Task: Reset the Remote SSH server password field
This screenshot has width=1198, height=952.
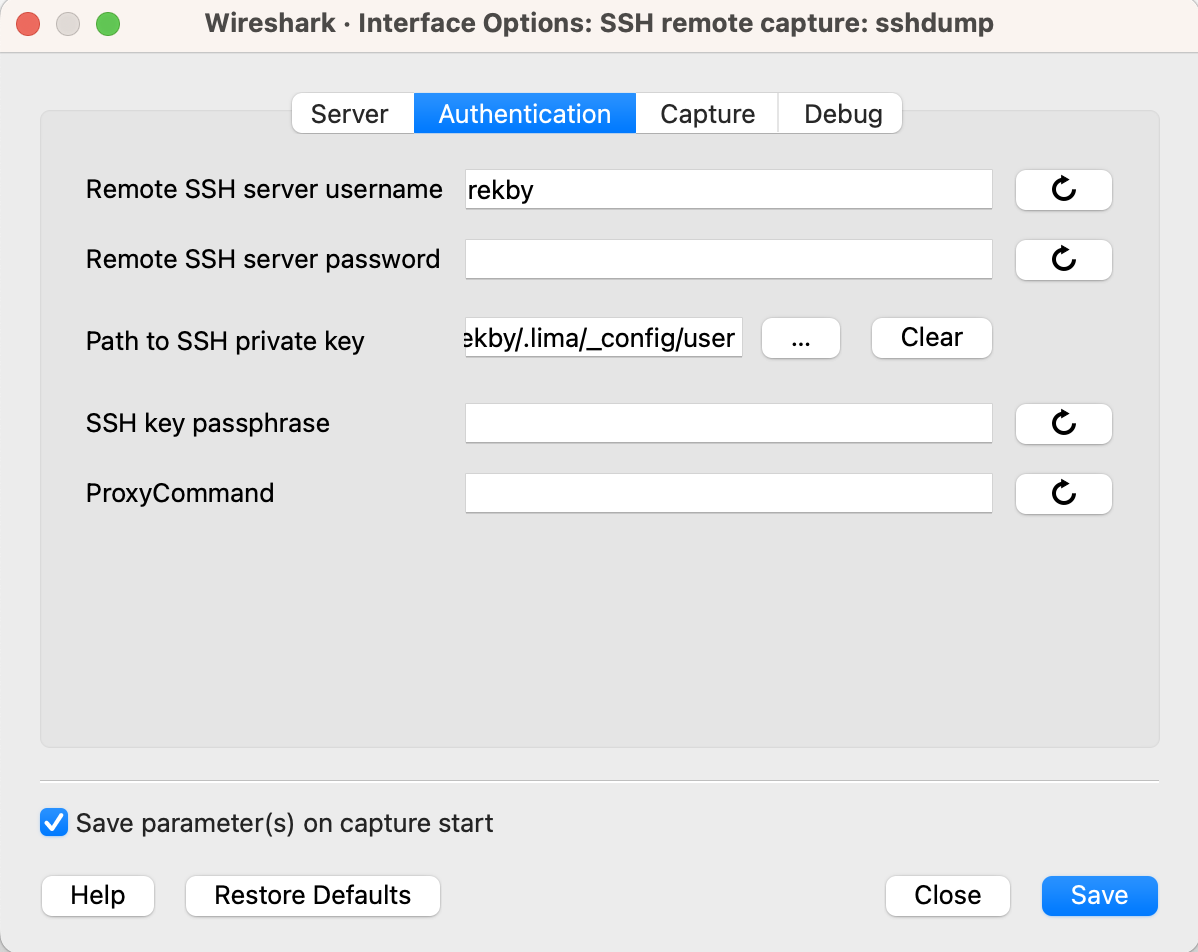Action: (1063, 260)
